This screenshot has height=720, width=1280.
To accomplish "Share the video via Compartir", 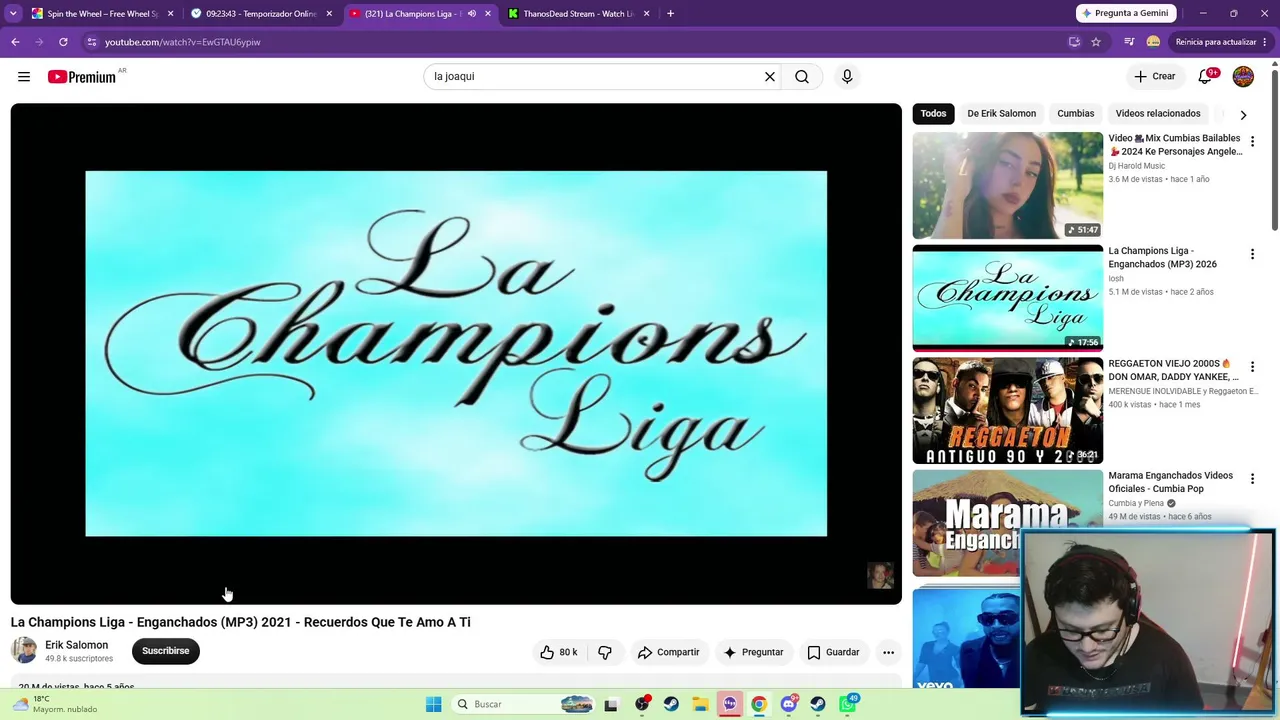I will tap(669, 652).
